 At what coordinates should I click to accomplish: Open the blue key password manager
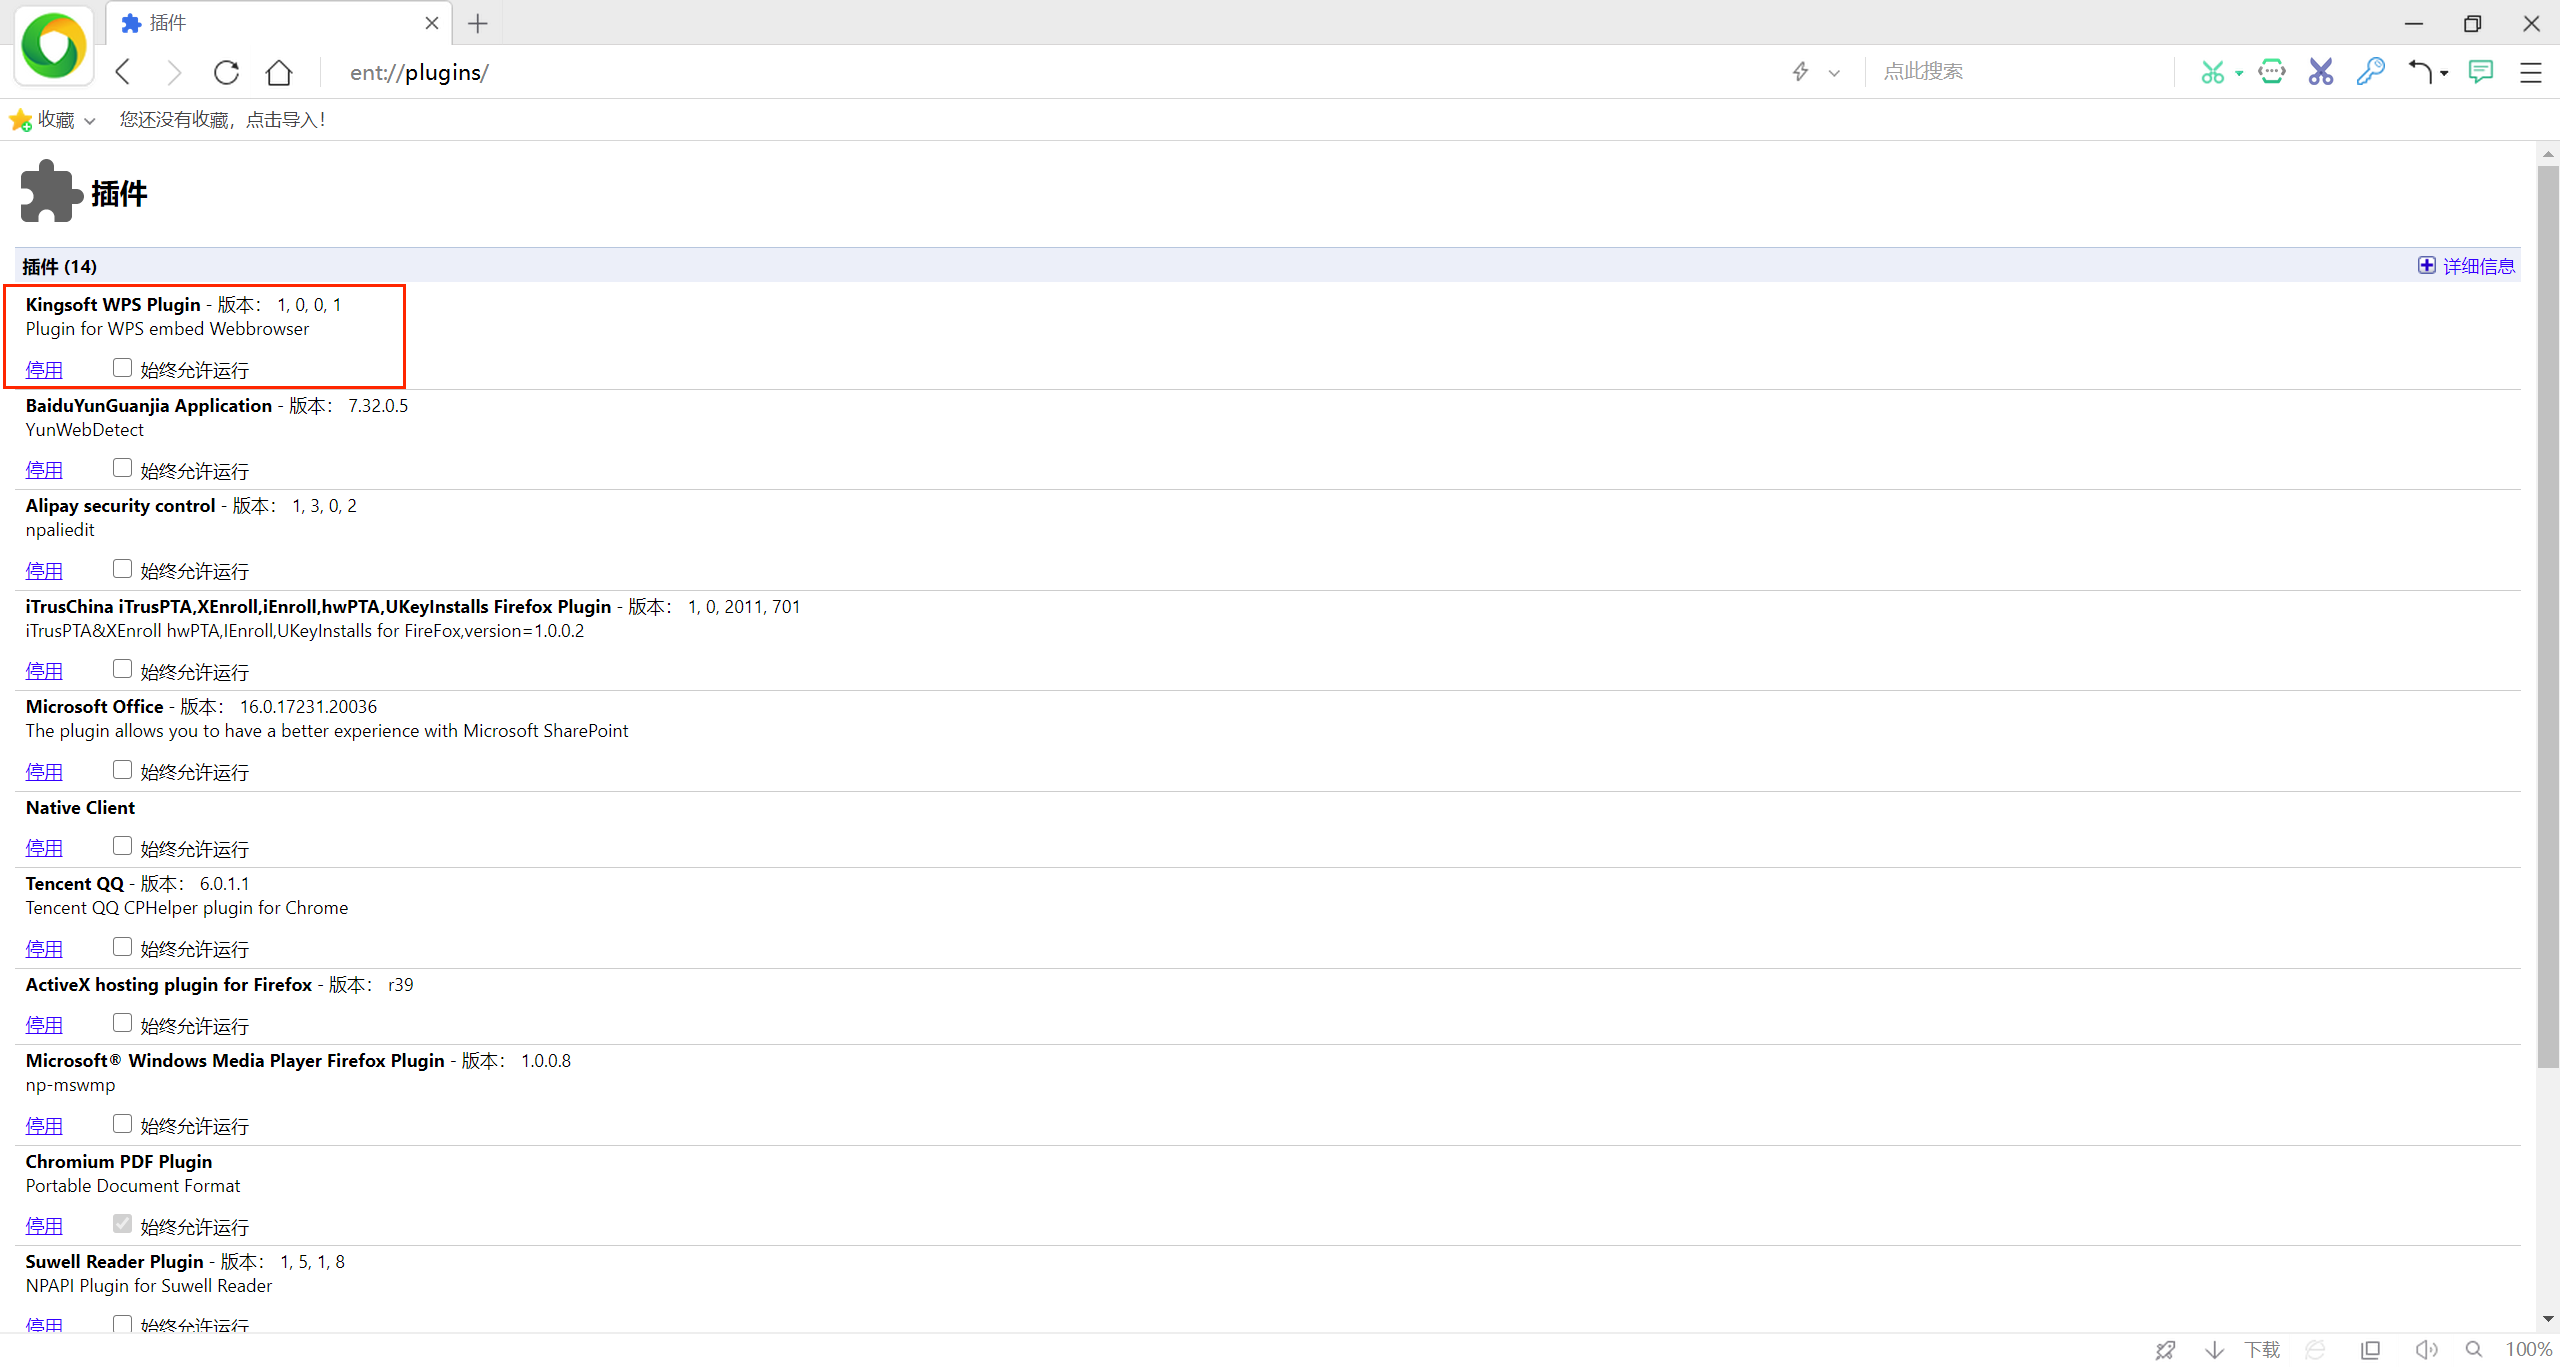coord(2370,72)
